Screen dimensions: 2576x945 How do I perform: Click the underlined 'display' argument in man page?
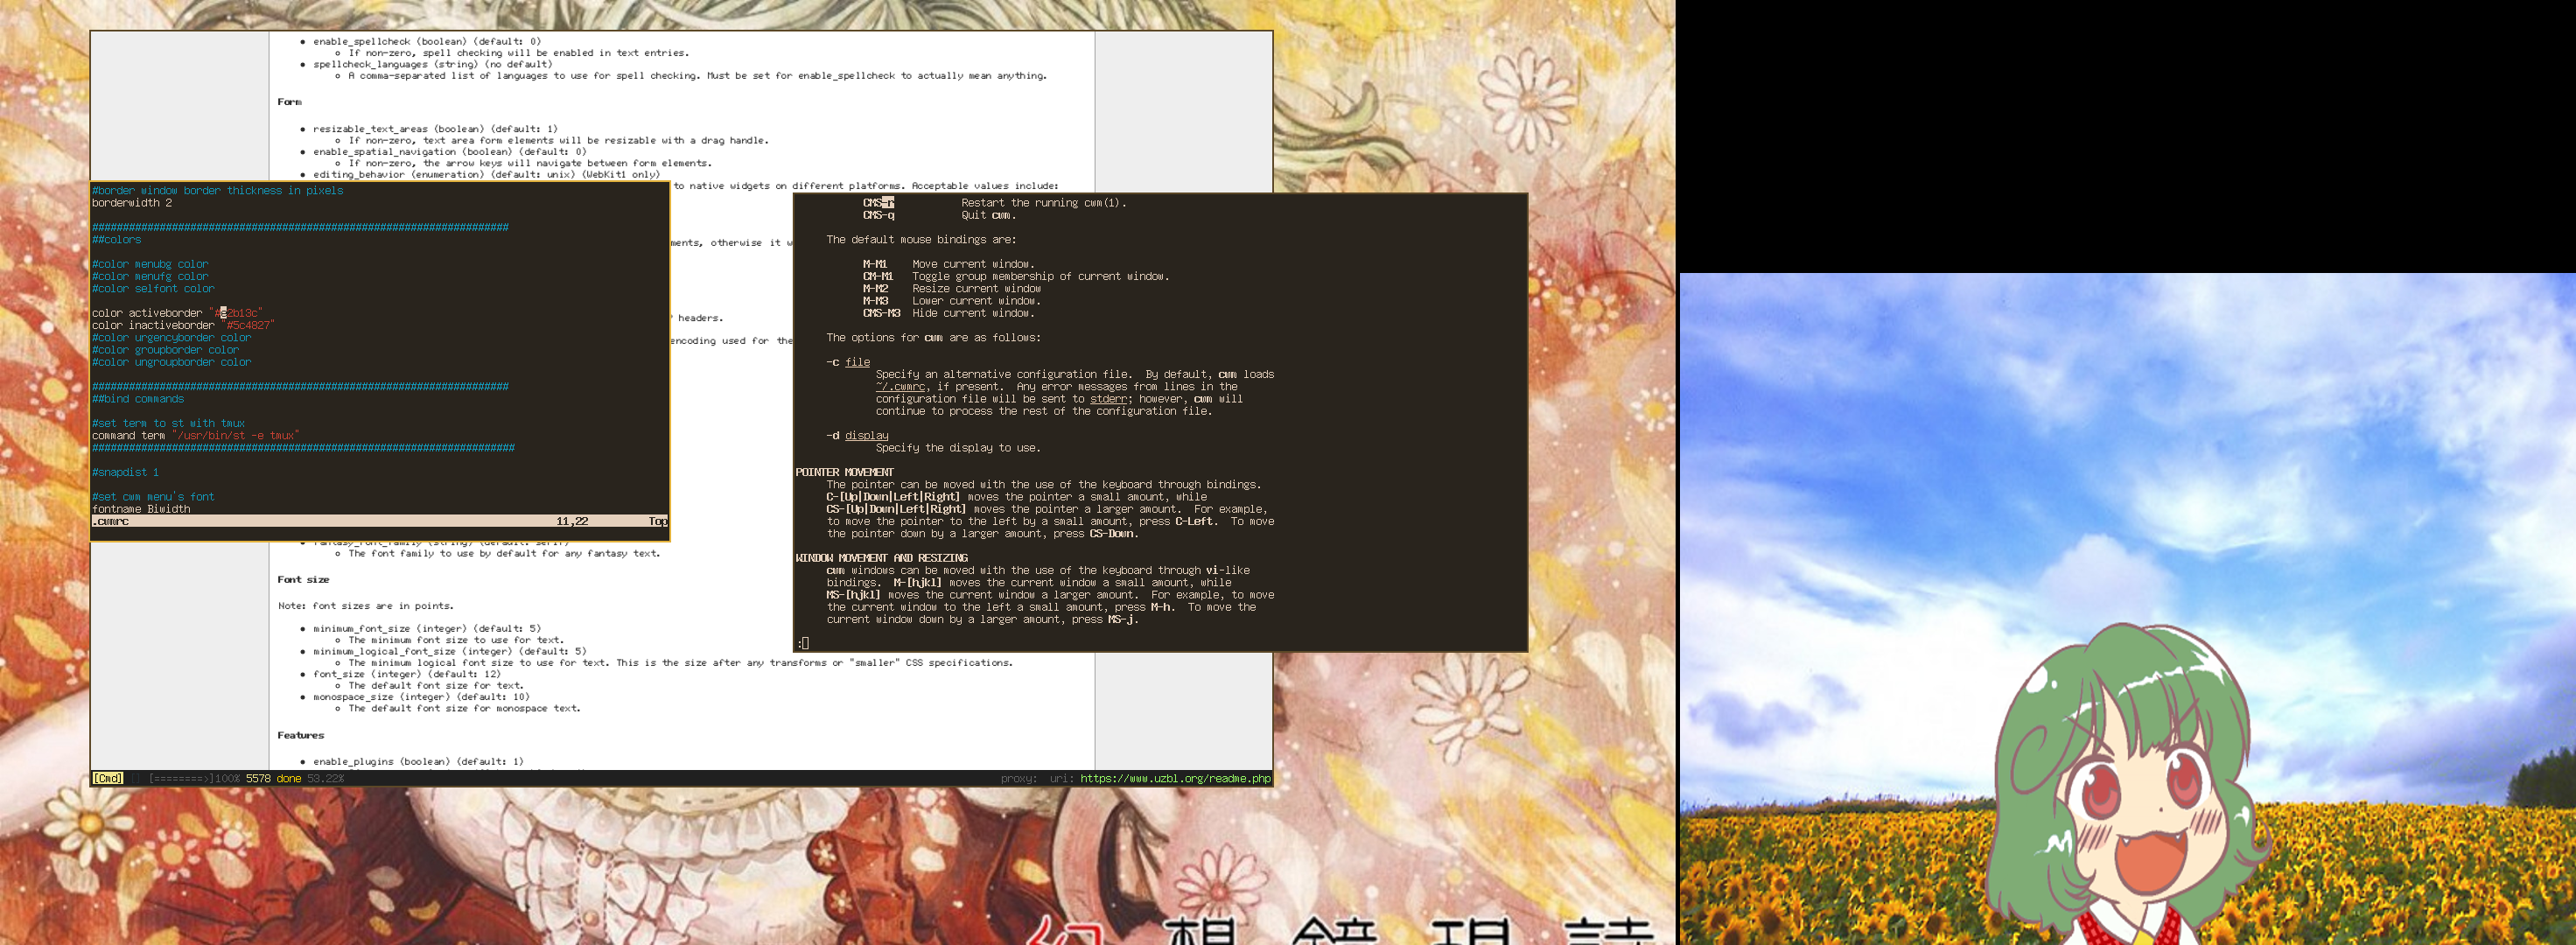[866, 435]
